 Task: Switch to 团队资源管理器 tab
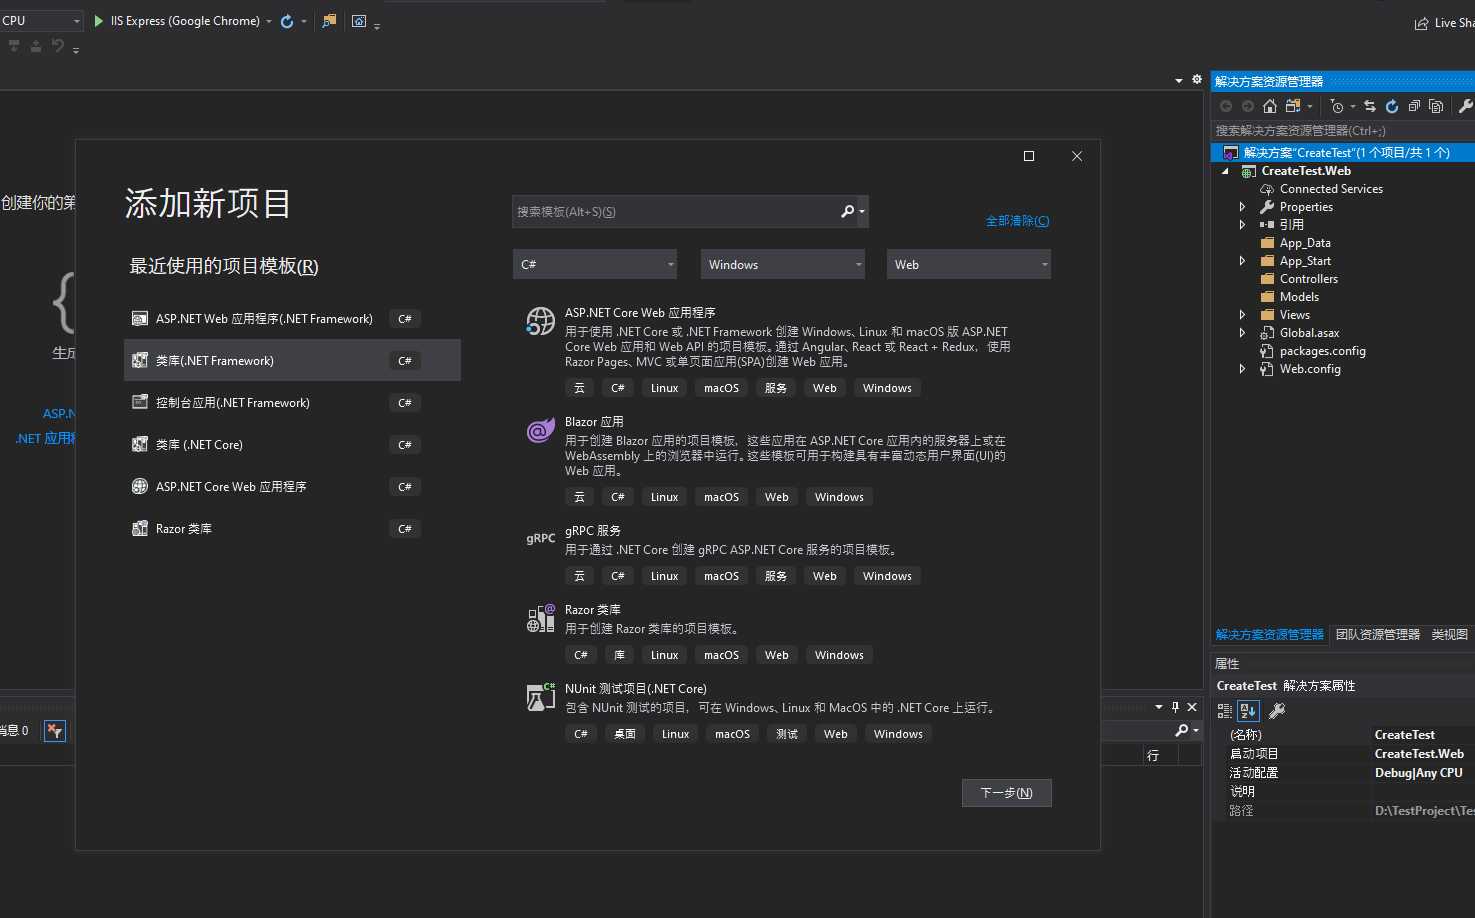pyautogui.click(x=1378, y=634)
